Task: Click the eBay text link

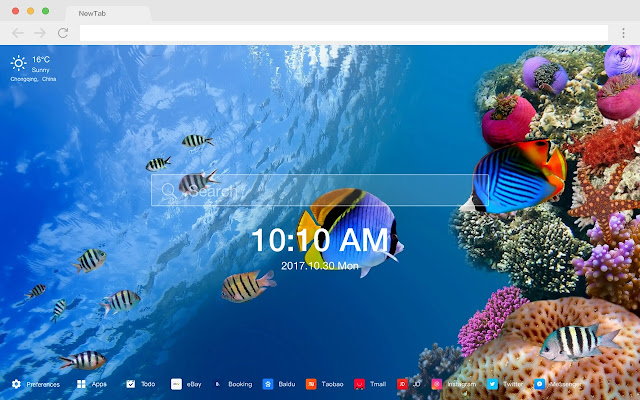Action: 194,384
